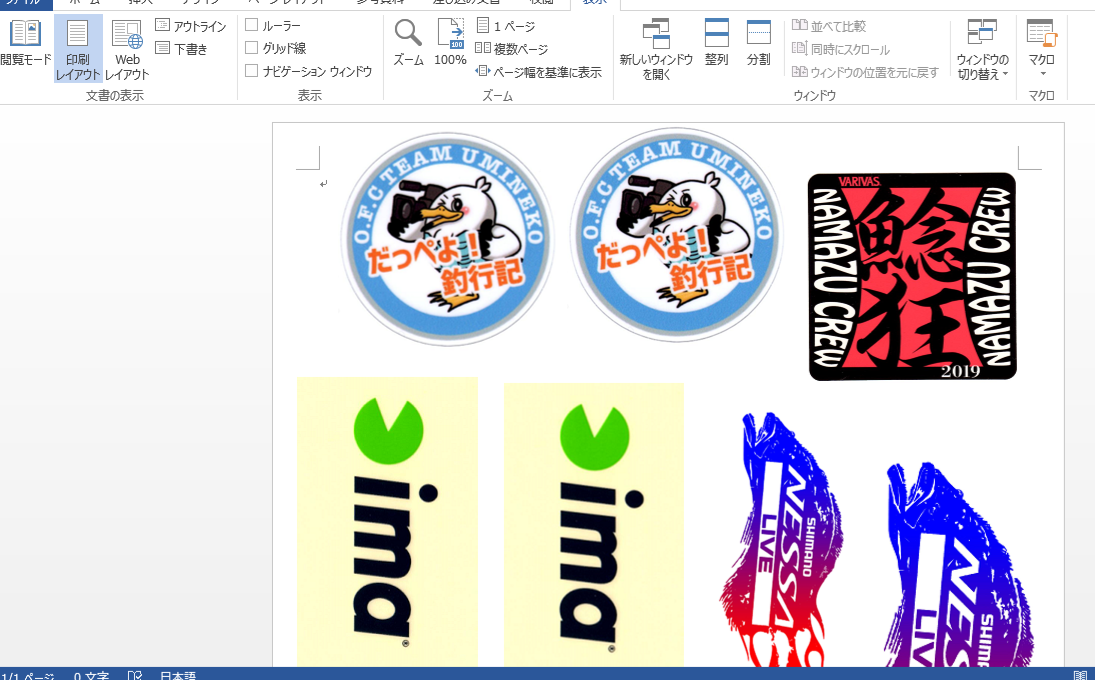This screenshot has width=1095, height=680.
Task: Set zoom to 100%
Action: pos(450,43)
